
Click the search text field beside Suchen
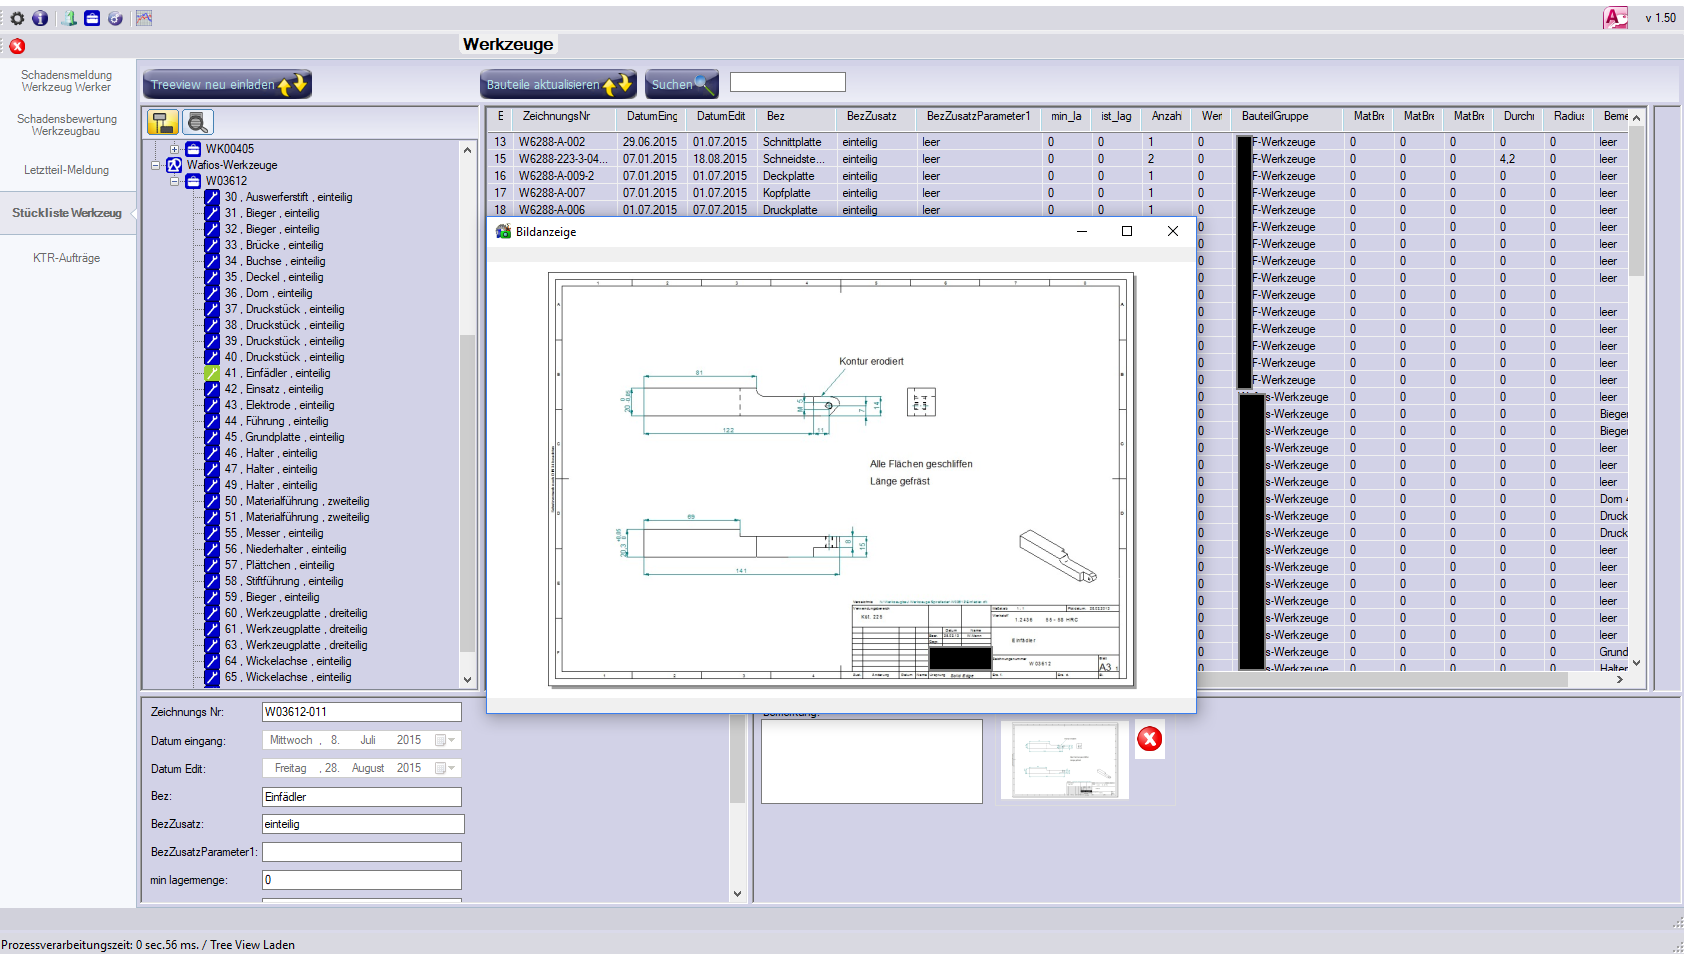[x=788, y=82]
